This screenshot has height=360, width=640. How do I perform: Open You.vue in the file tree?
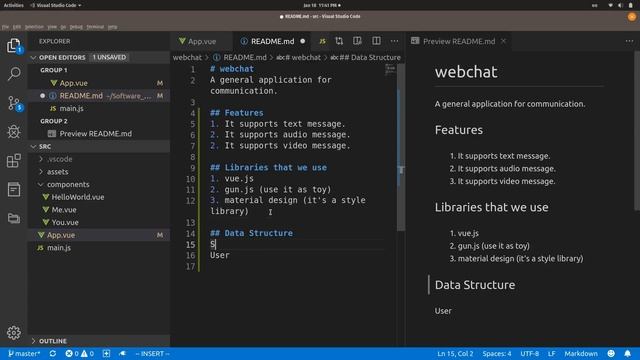65,222
